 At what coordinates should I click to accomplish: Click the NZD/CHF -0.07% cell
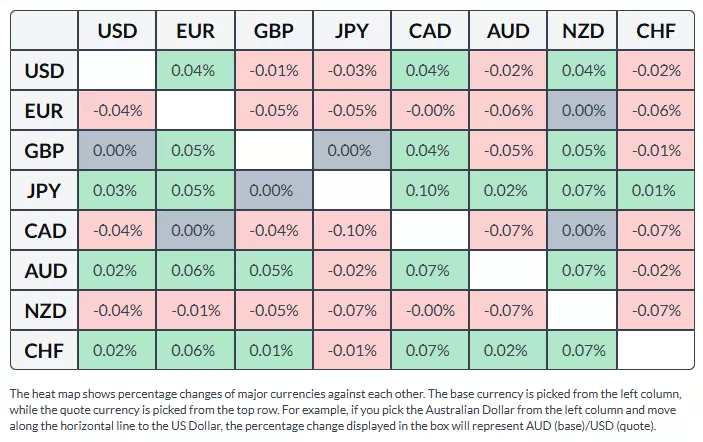[656, 310]
